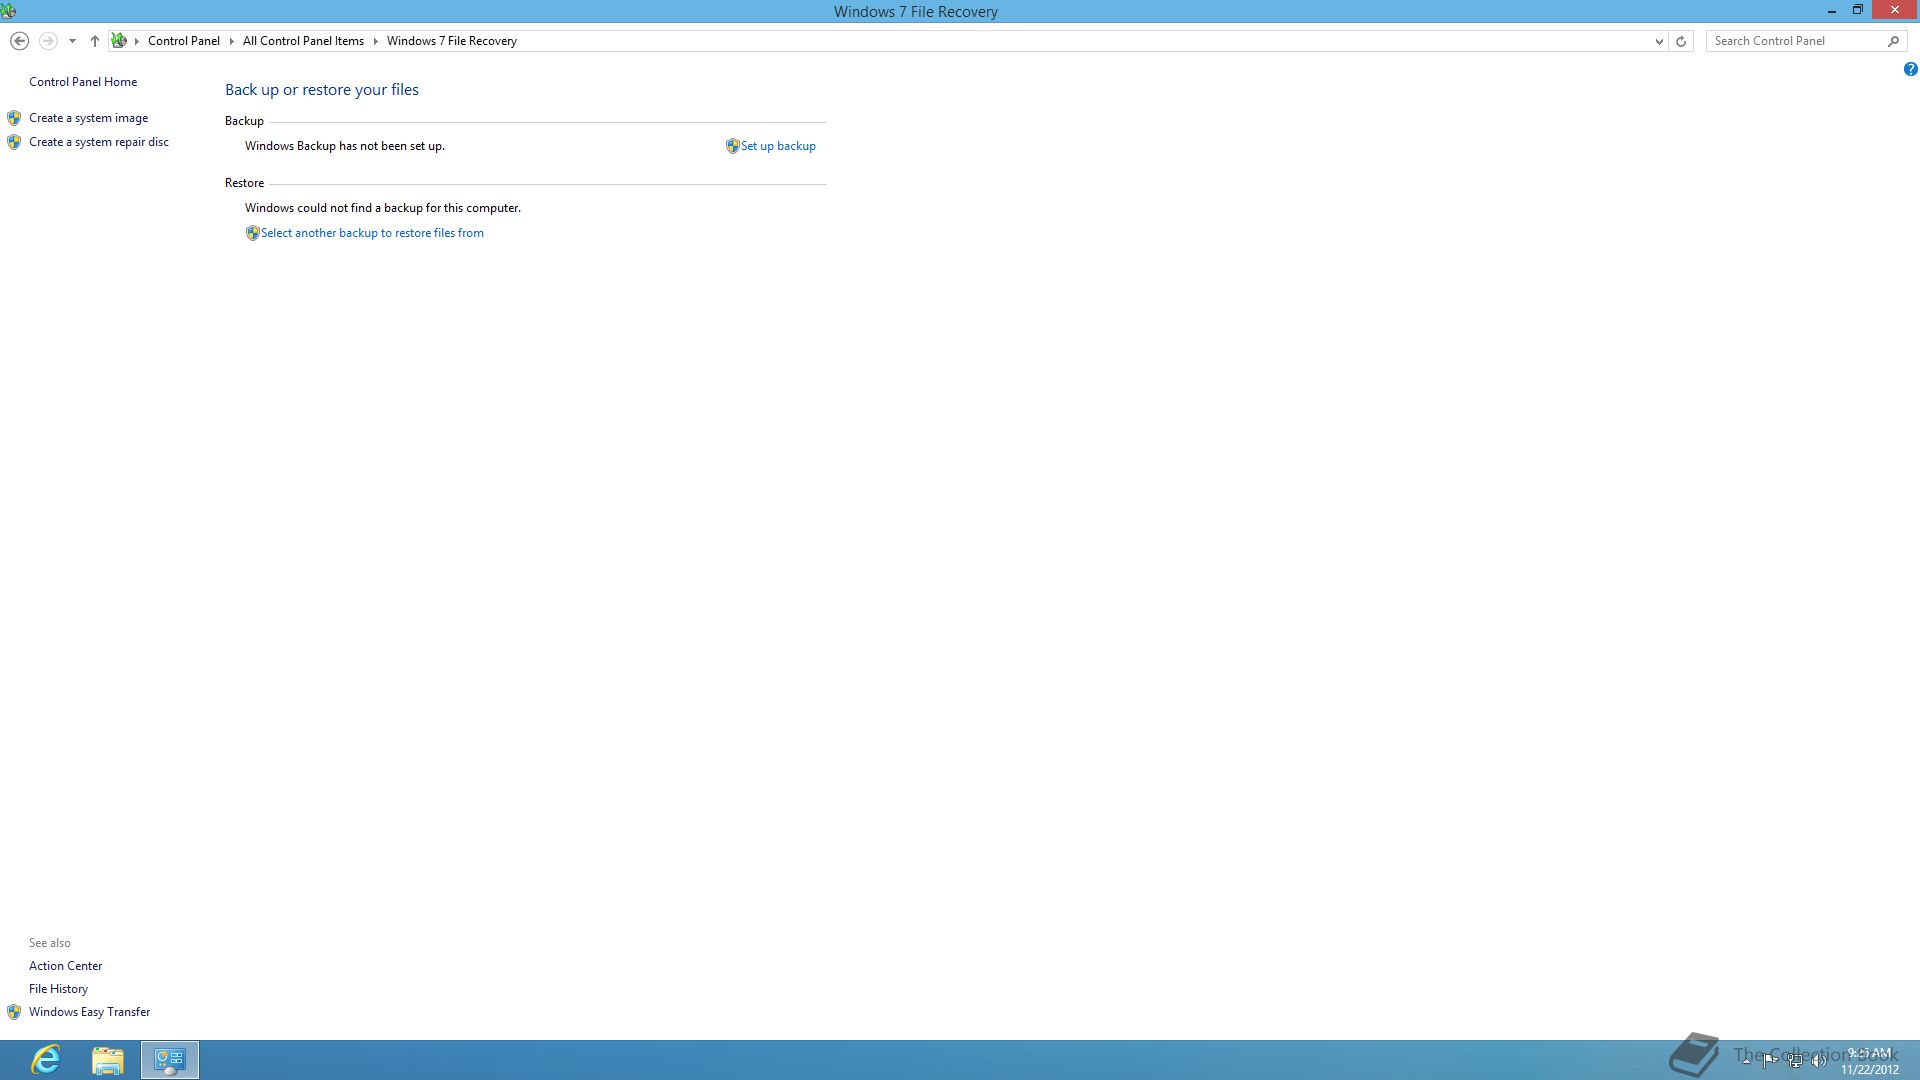This screenshot has width=1920, height=1080.
Task: Click shield icon beside Create a system repair disc
Action: [x=14, y=142]
